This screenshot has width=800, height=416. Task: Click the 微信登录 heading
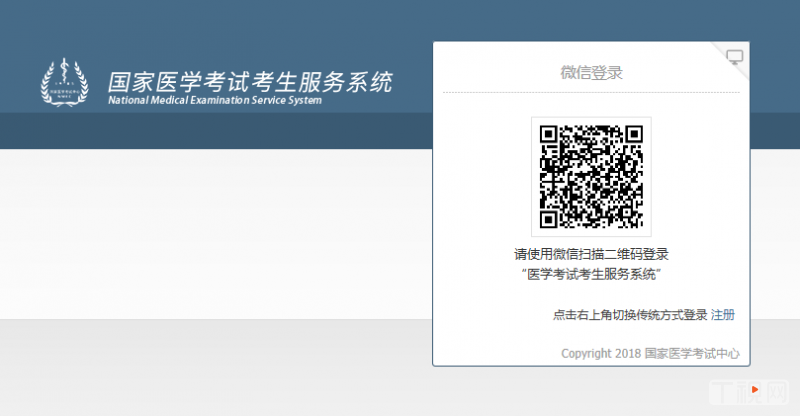(x=591, y=72)
